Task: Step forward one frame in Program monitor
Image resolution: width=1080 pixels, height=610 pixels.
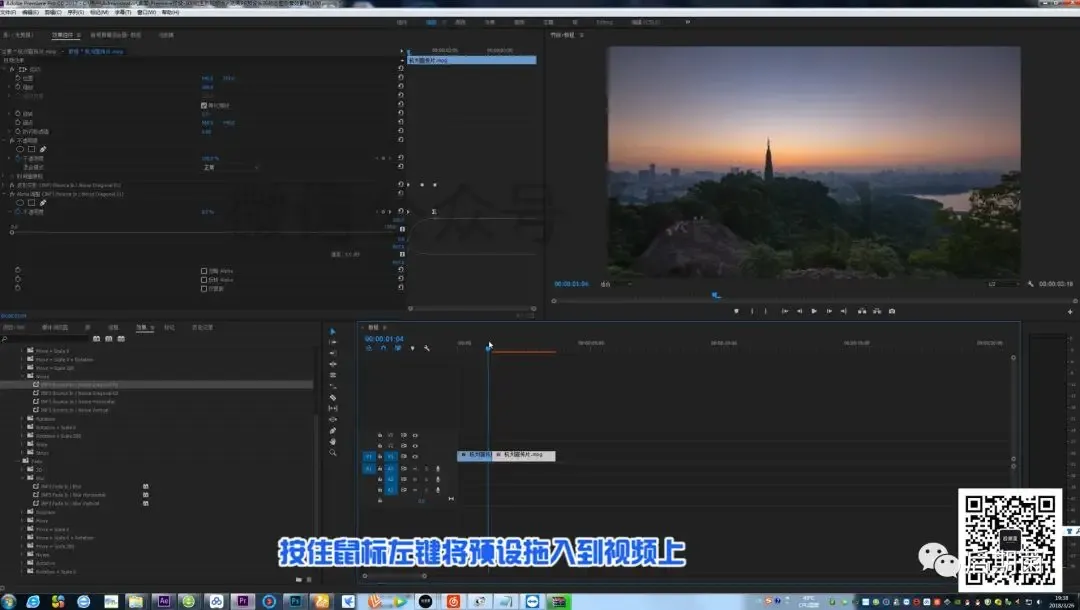Action: (x=829, y=311)
